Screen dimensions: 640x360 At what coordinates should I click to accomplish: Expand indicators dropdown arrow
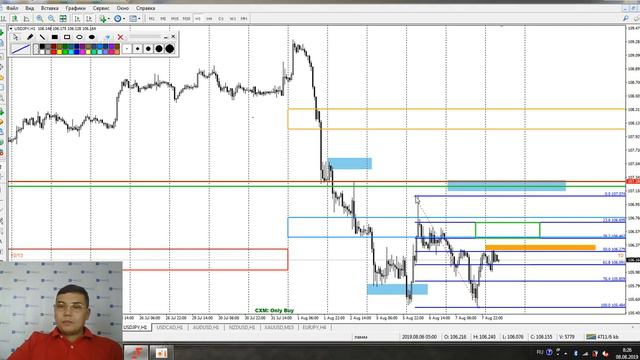tap(109, 18)
